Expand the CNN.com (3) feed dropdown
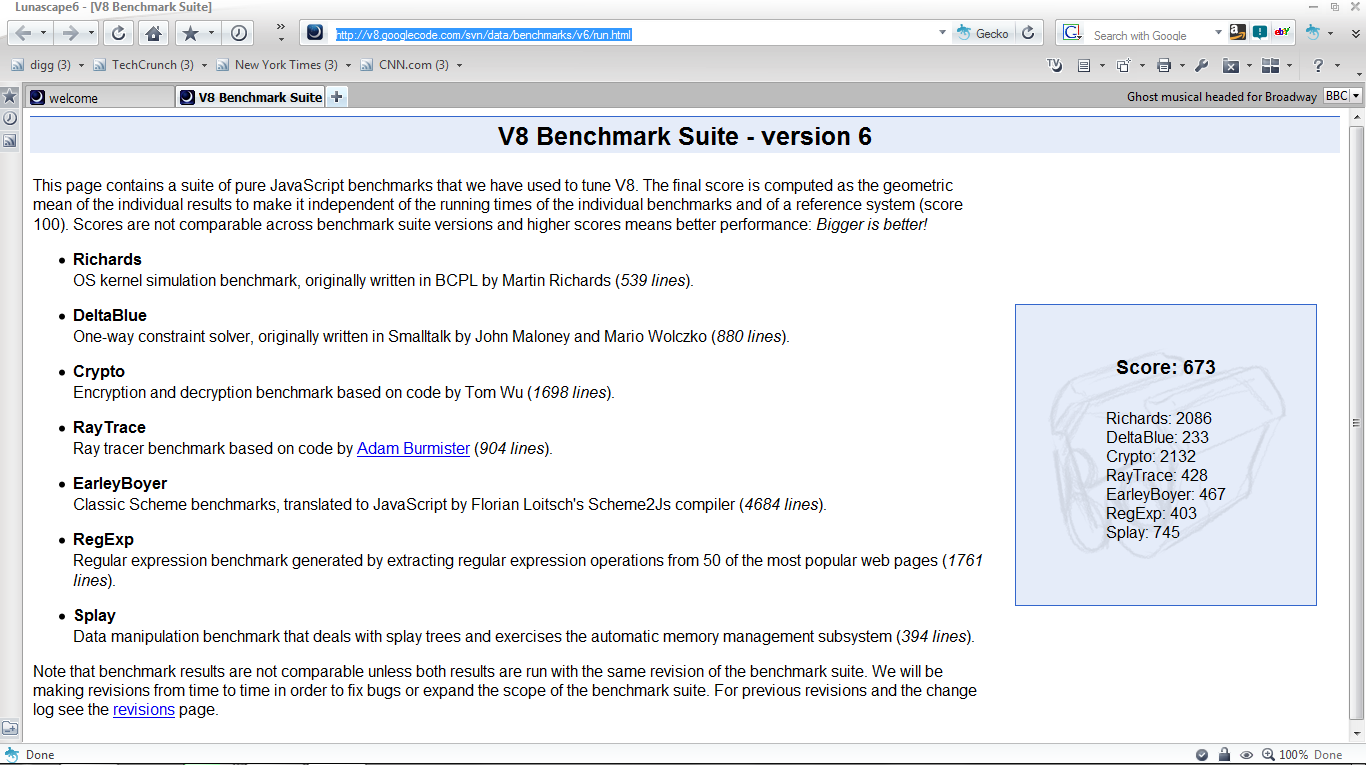The width and height of the screenshot is (1366, 765). [459, 65]
